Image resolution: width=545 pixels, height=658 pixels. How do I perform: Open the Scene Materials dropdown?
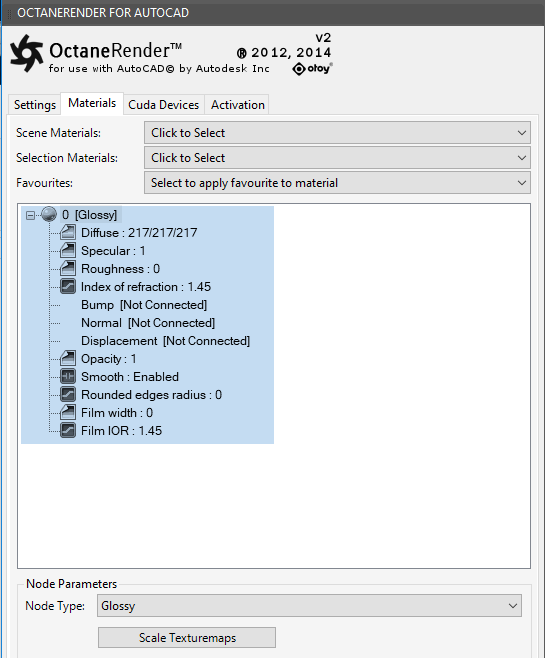[x=337, y=133]
